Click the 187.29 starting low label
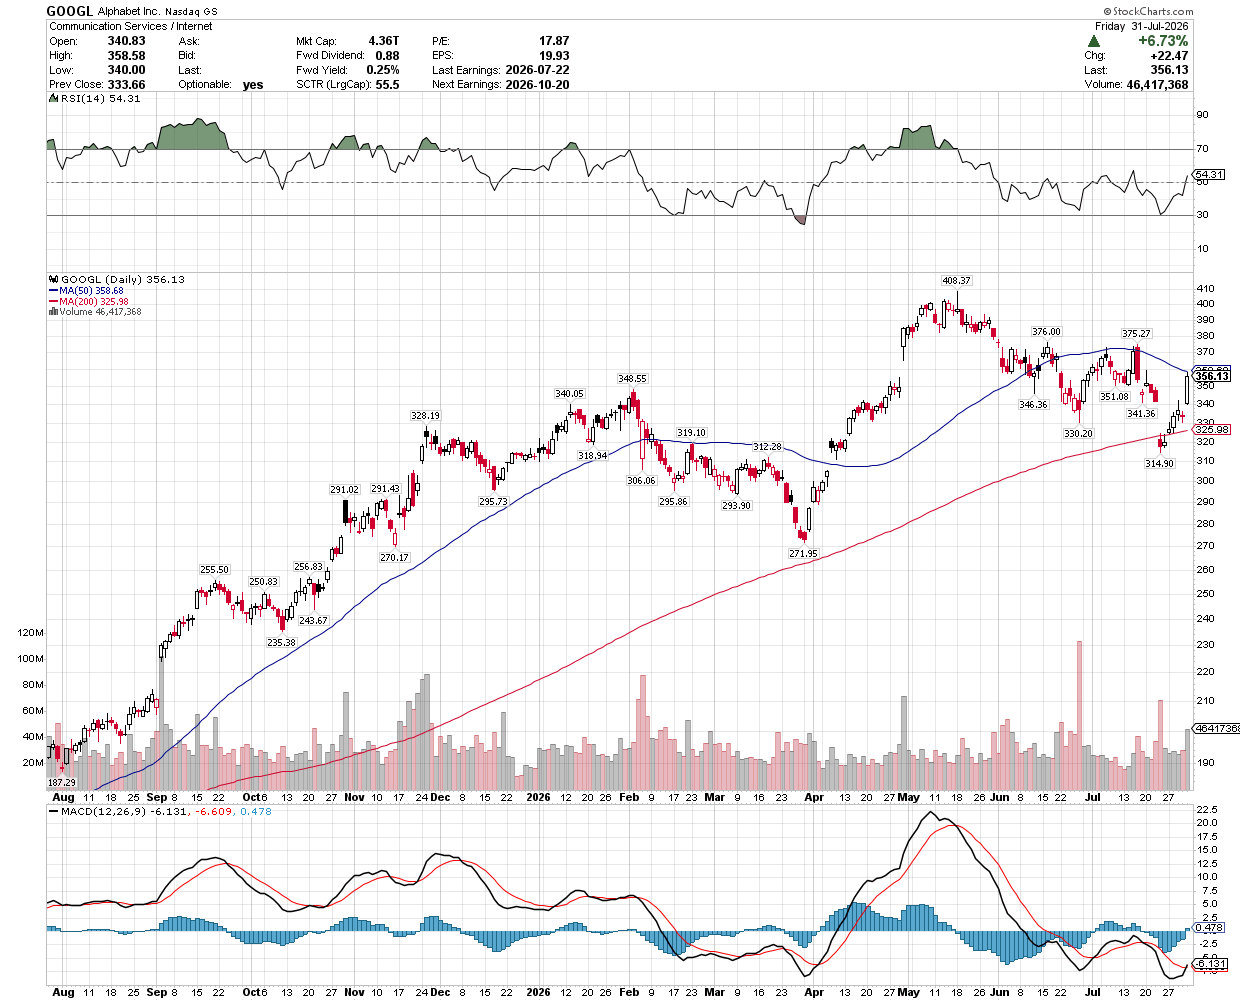 (x=62, y=783)
